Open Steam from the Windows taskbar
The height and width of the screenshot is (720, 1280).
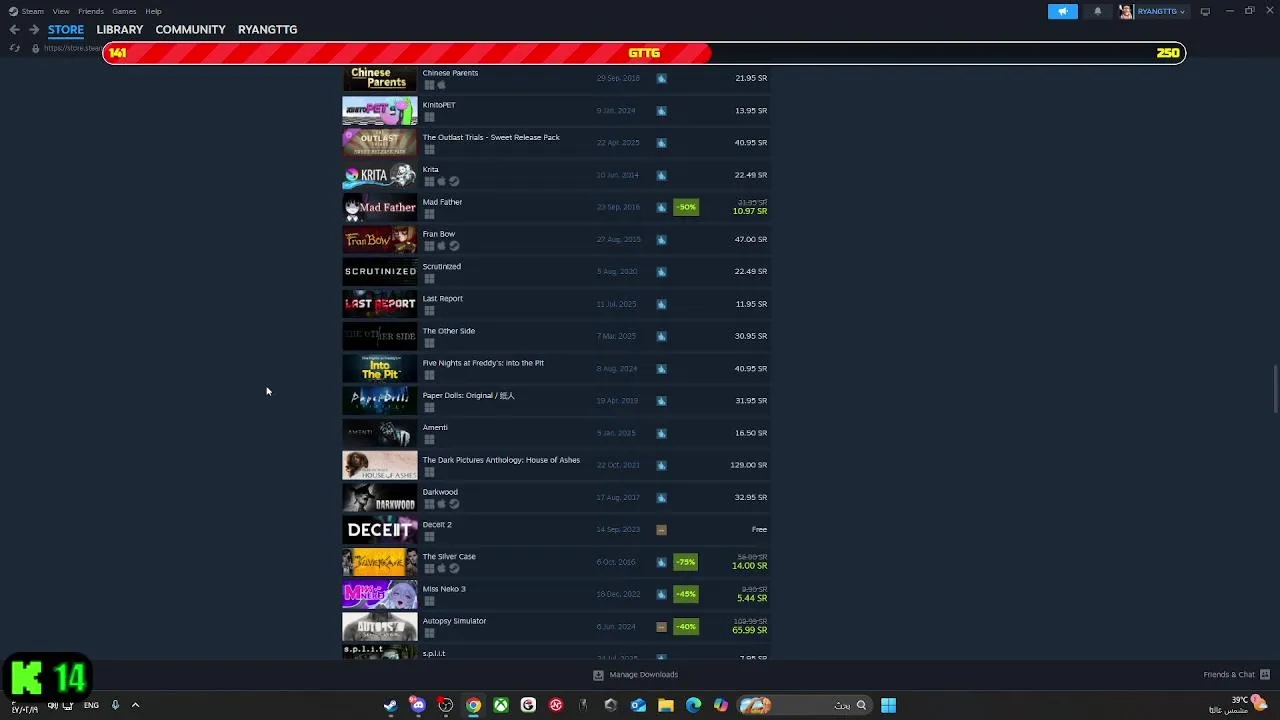(390, 705)
